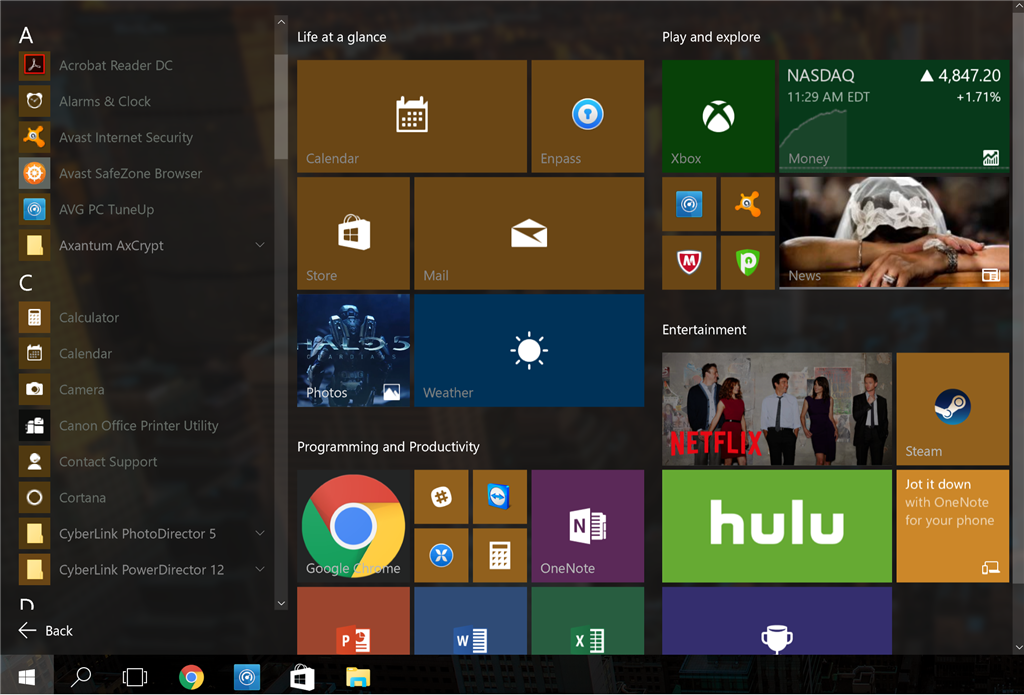The image size is (1024, 695).
Task: Launch the Word tile
Action: coord(470,621)
